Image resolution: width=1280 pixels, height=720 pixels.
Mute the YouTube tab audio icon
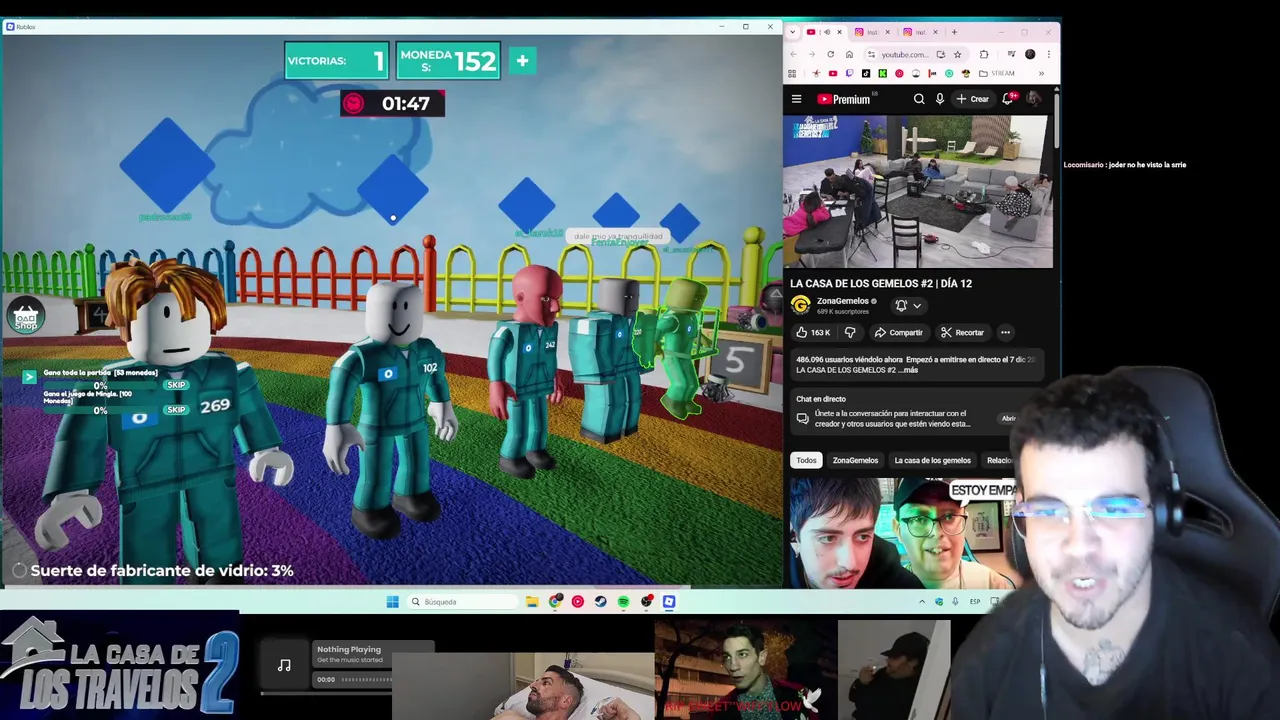click(x=827, y=32)
